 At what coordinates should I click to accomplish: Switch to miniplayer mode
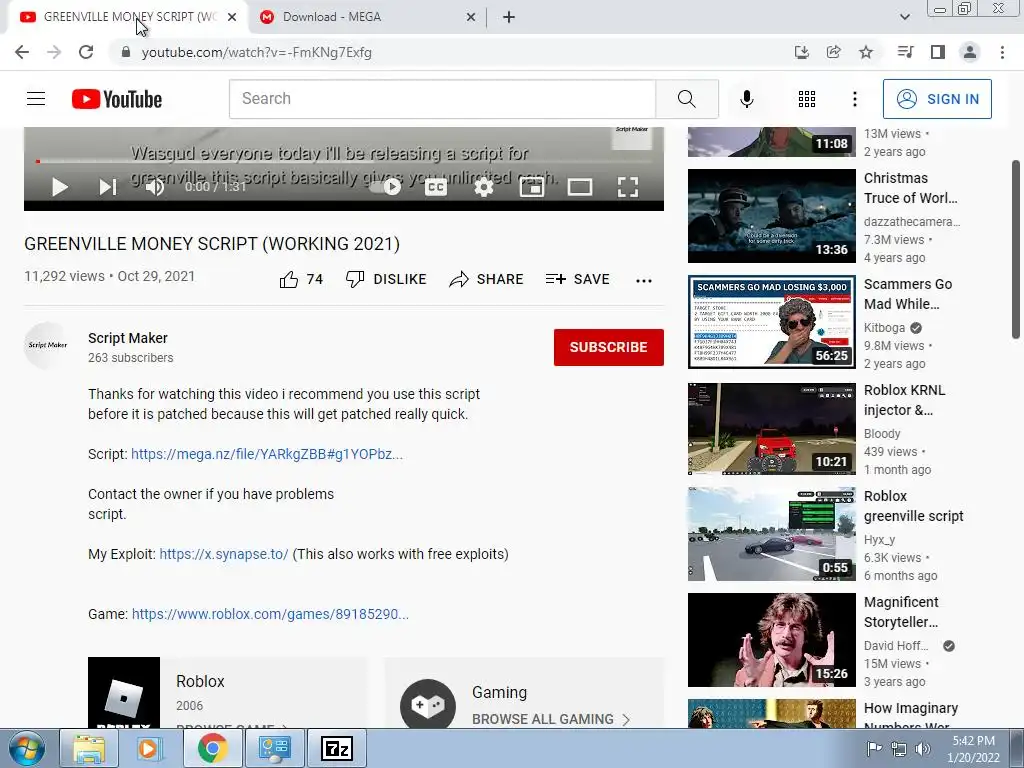tap(532, 187)
